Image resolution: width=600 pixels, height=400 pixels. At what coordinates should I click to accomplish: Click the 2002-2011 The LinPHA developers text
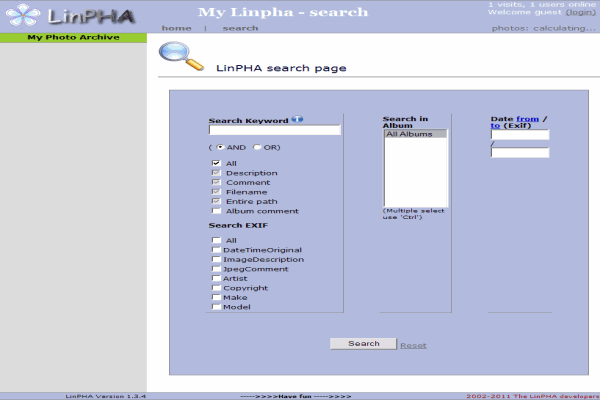click(x=533, y=396)
